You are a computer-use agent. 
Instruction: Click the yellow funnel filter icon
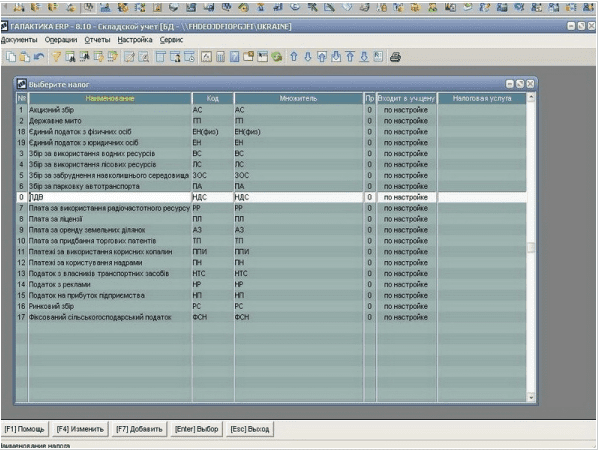(56, 57)
